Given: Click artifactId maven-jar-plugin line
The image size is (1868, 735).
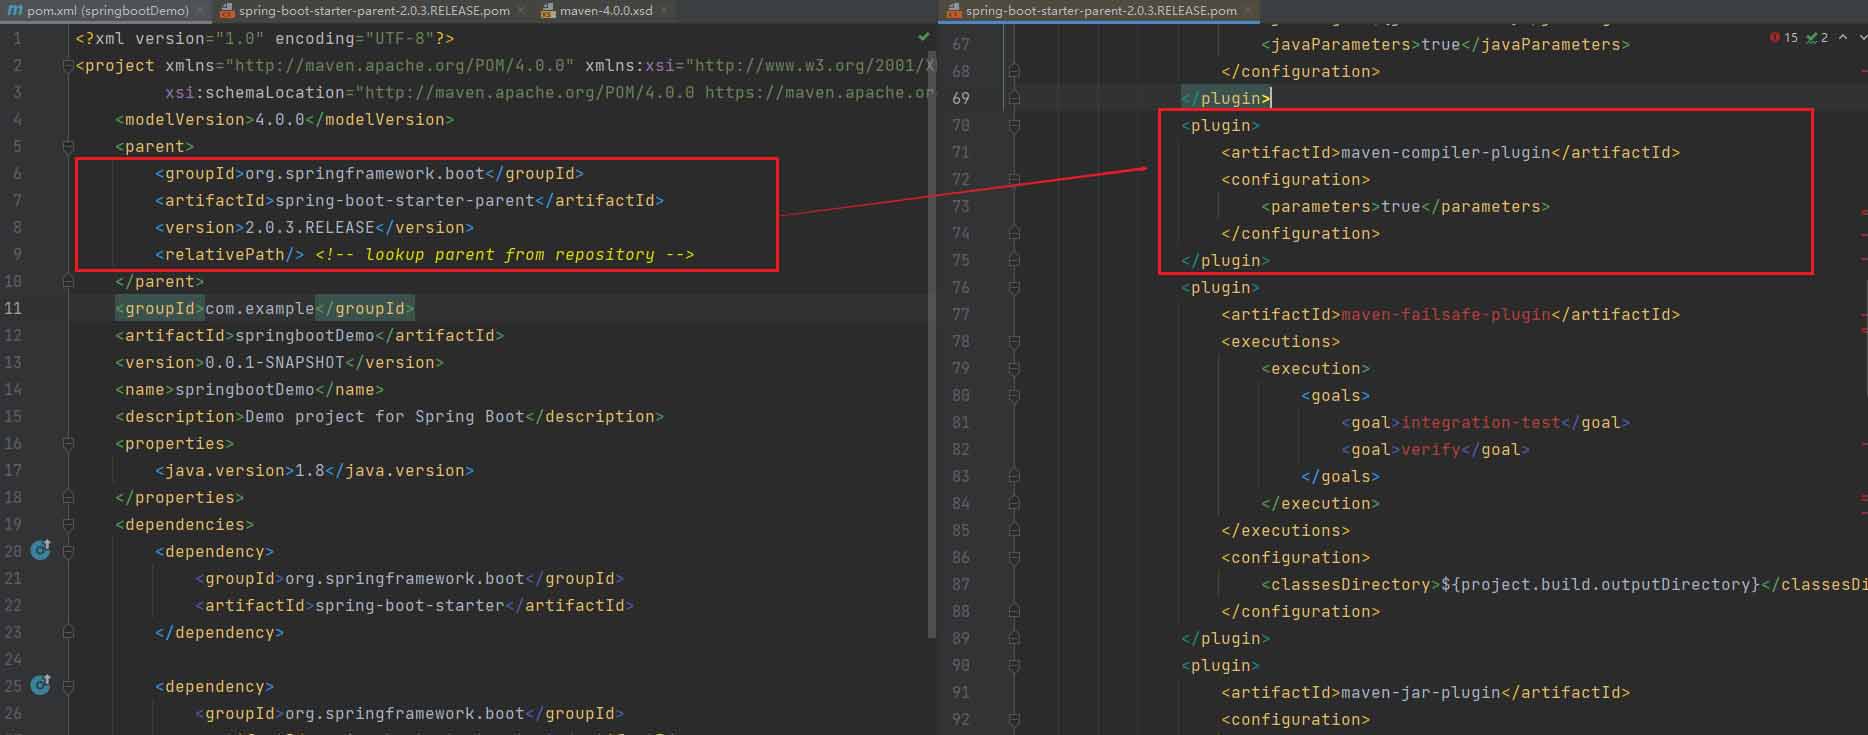Looking at the screenshot, I should pyautogui.click(x=1425, y=692).
